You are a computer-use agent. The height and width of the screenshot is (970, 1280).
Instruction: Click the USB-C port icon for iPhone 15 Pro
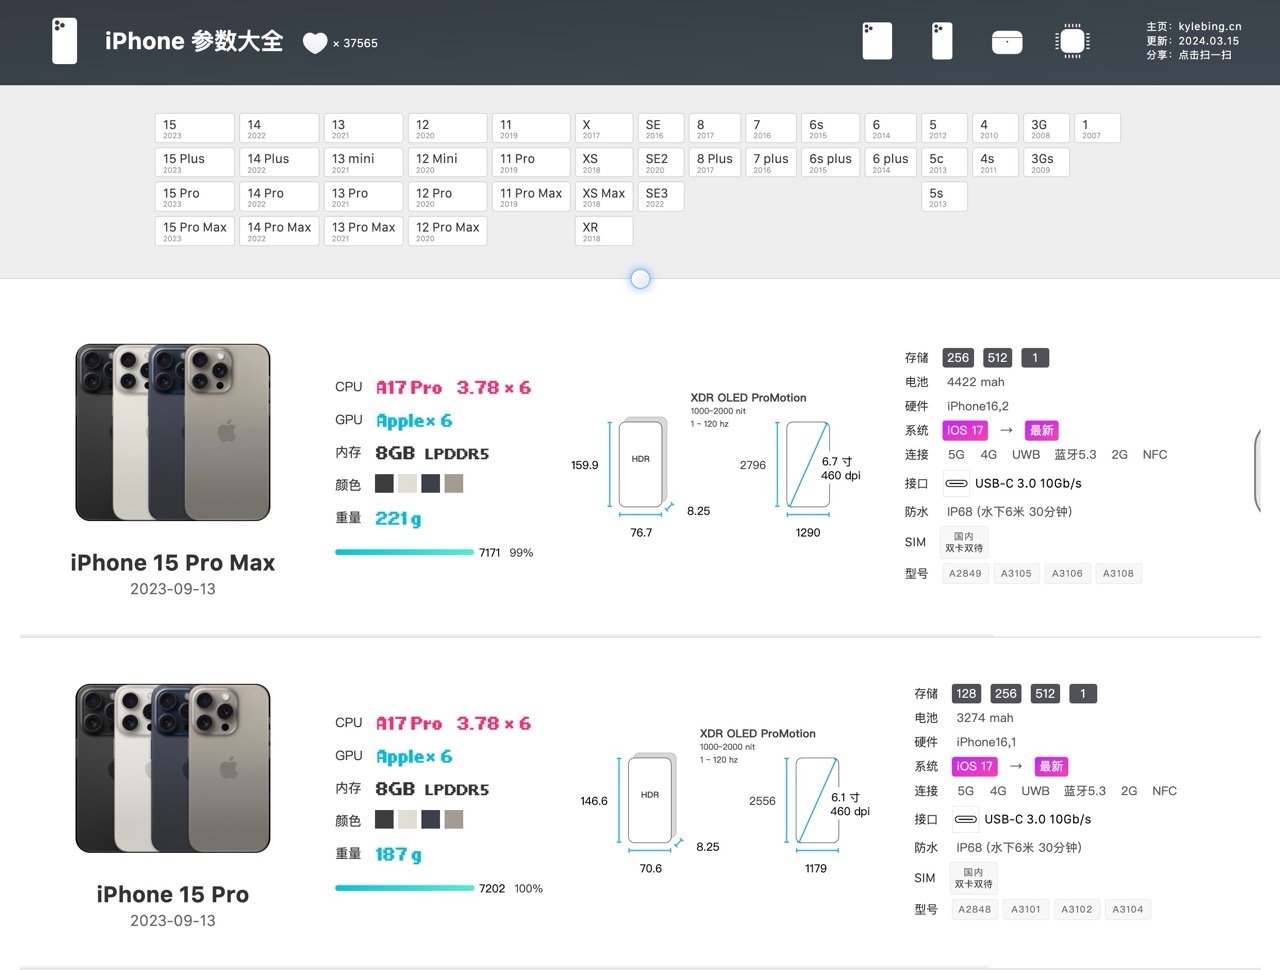(x=966, y=819)
